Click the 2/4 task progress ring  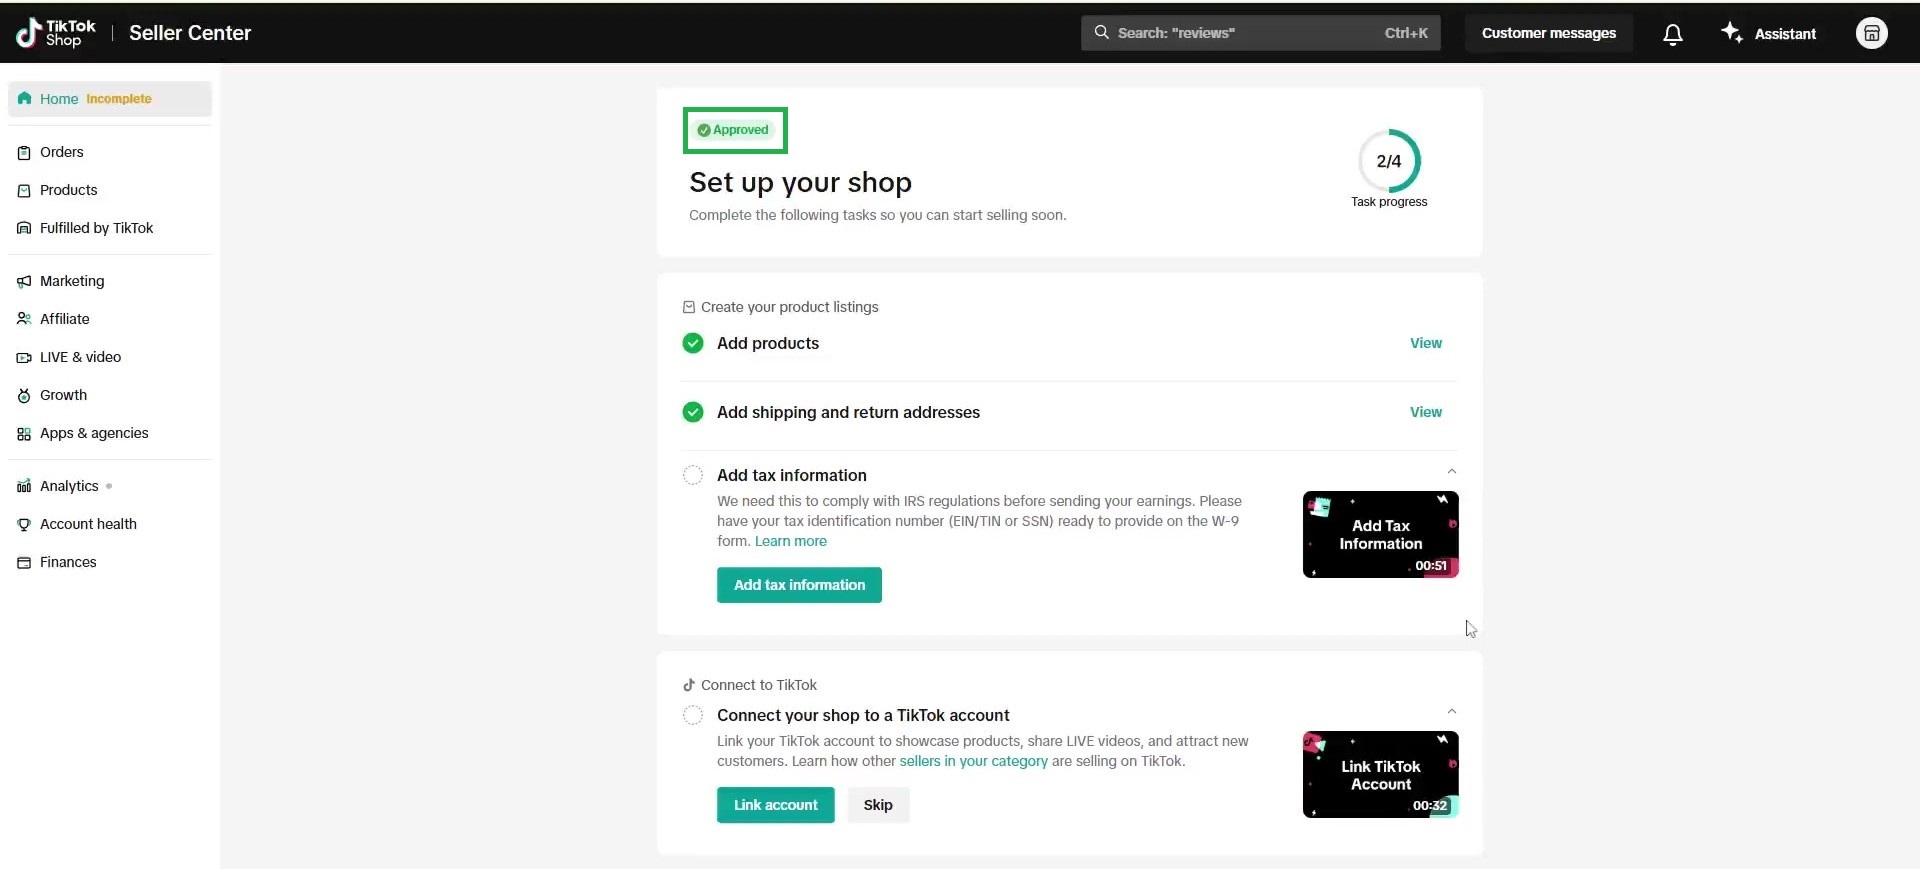[x=1389, y=161]
